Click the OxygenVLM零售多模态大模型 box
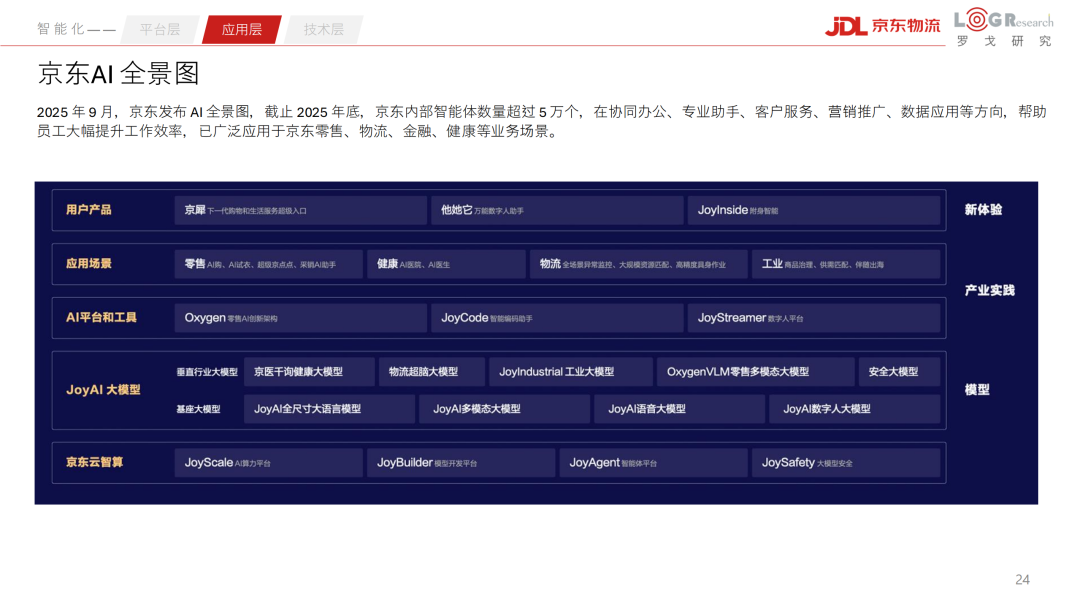 pos(756,372)
